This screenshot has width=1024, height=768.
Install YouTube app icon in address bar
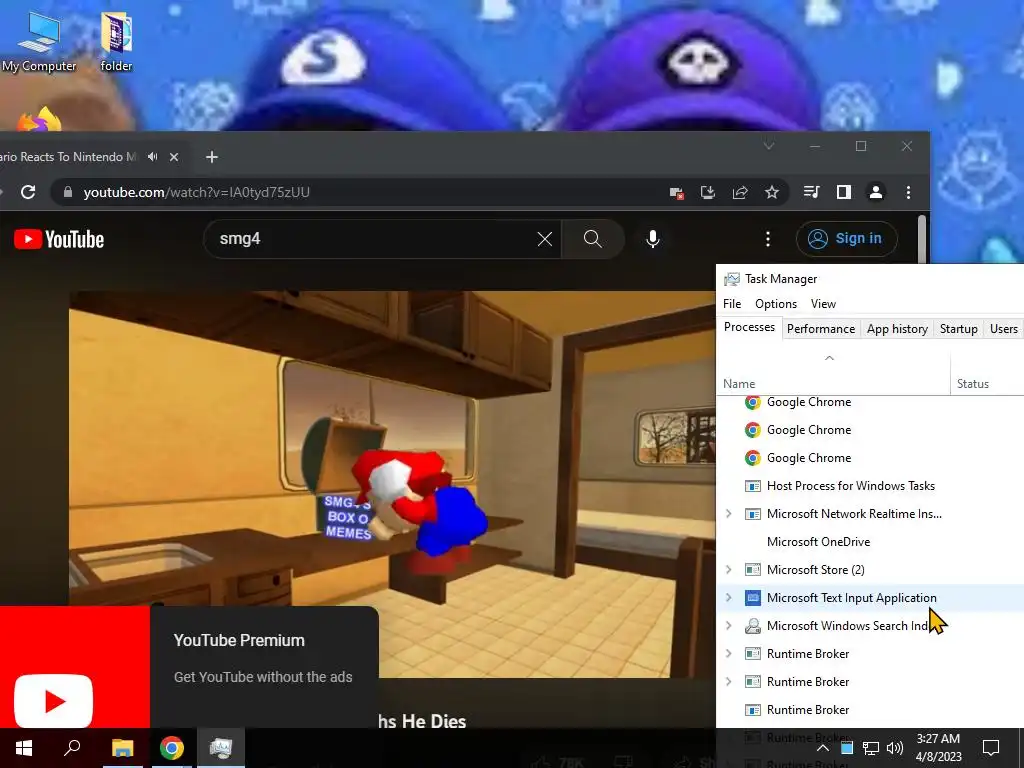(x=708, y=192)
